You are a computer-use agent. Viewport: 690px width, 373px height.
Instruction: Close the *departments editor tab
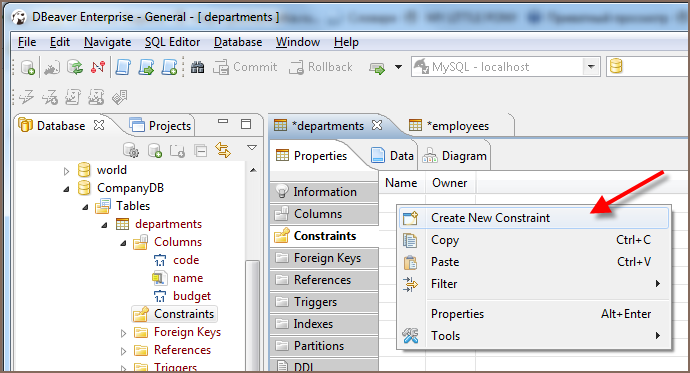point(377,125)
